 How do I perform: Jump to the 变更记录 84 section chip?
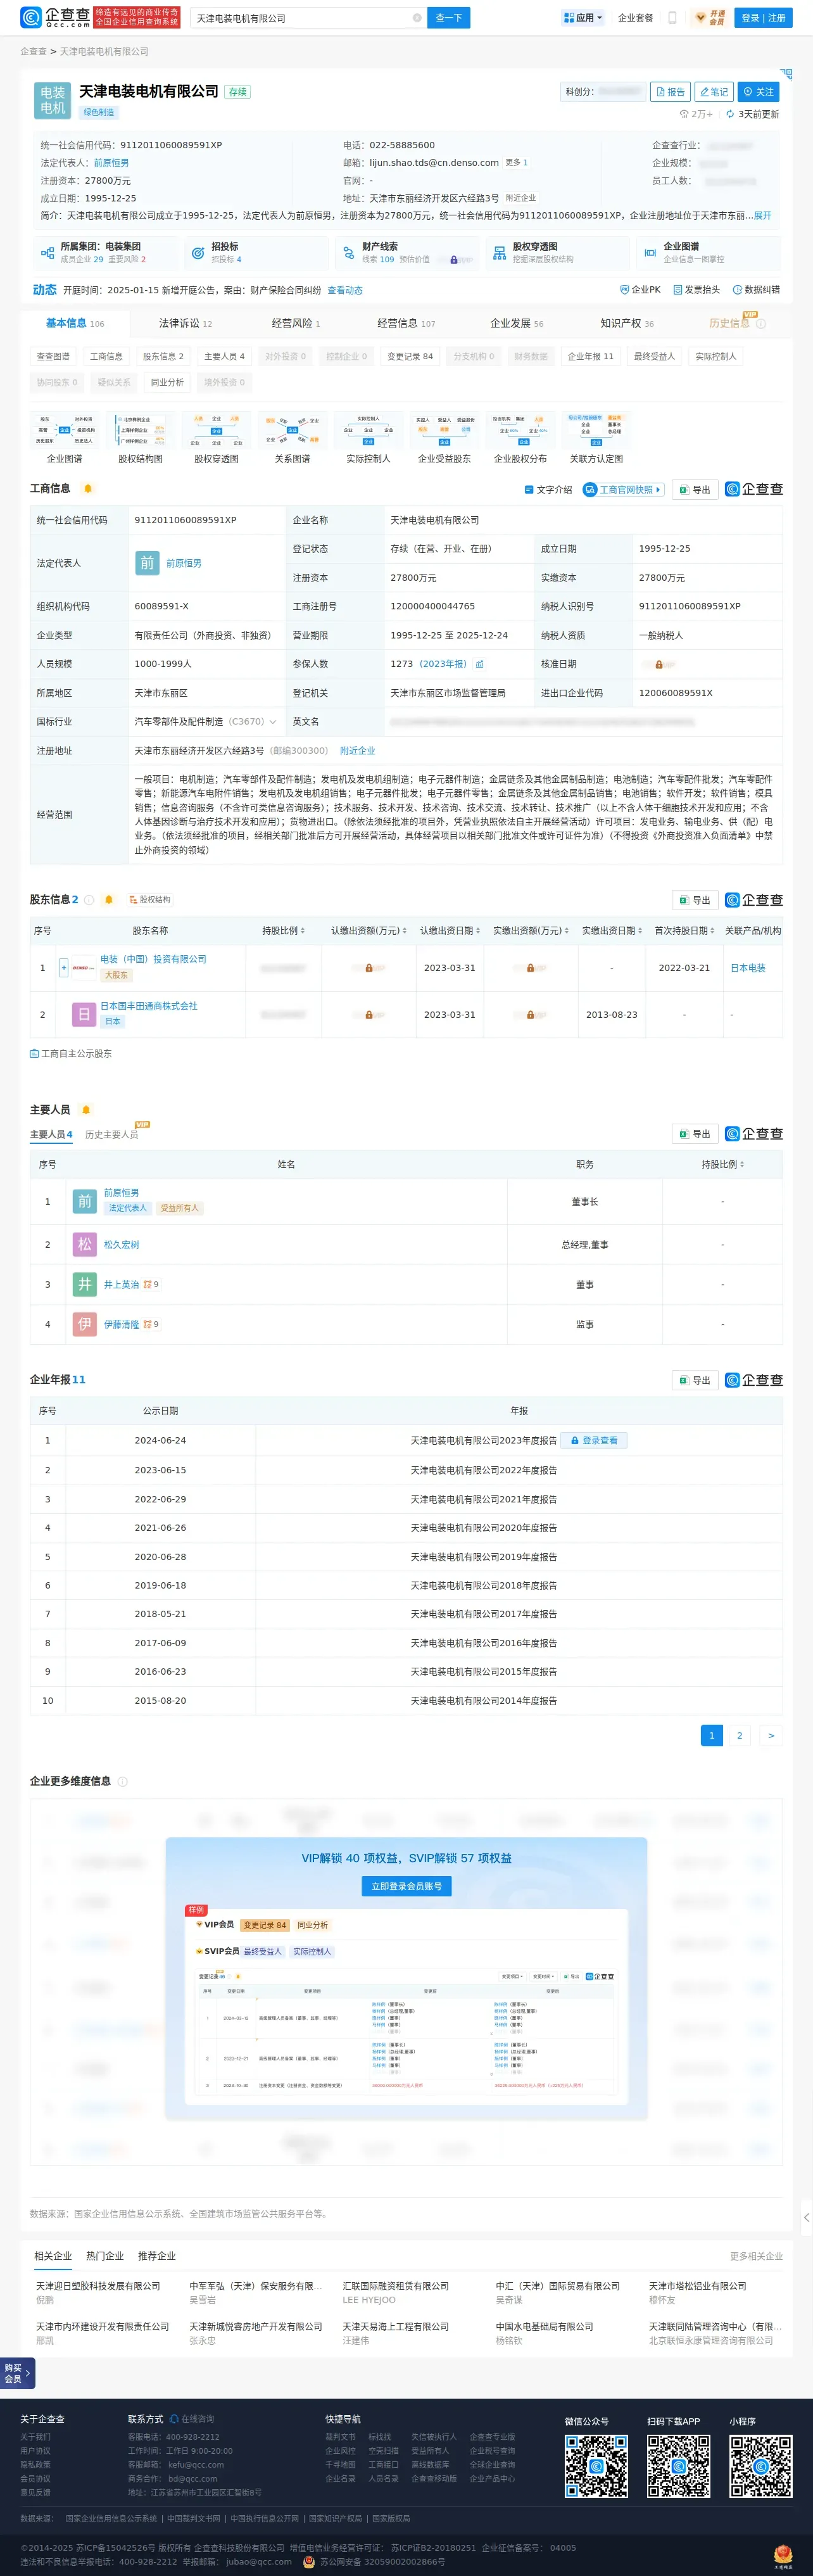click(x=411, y=357)
